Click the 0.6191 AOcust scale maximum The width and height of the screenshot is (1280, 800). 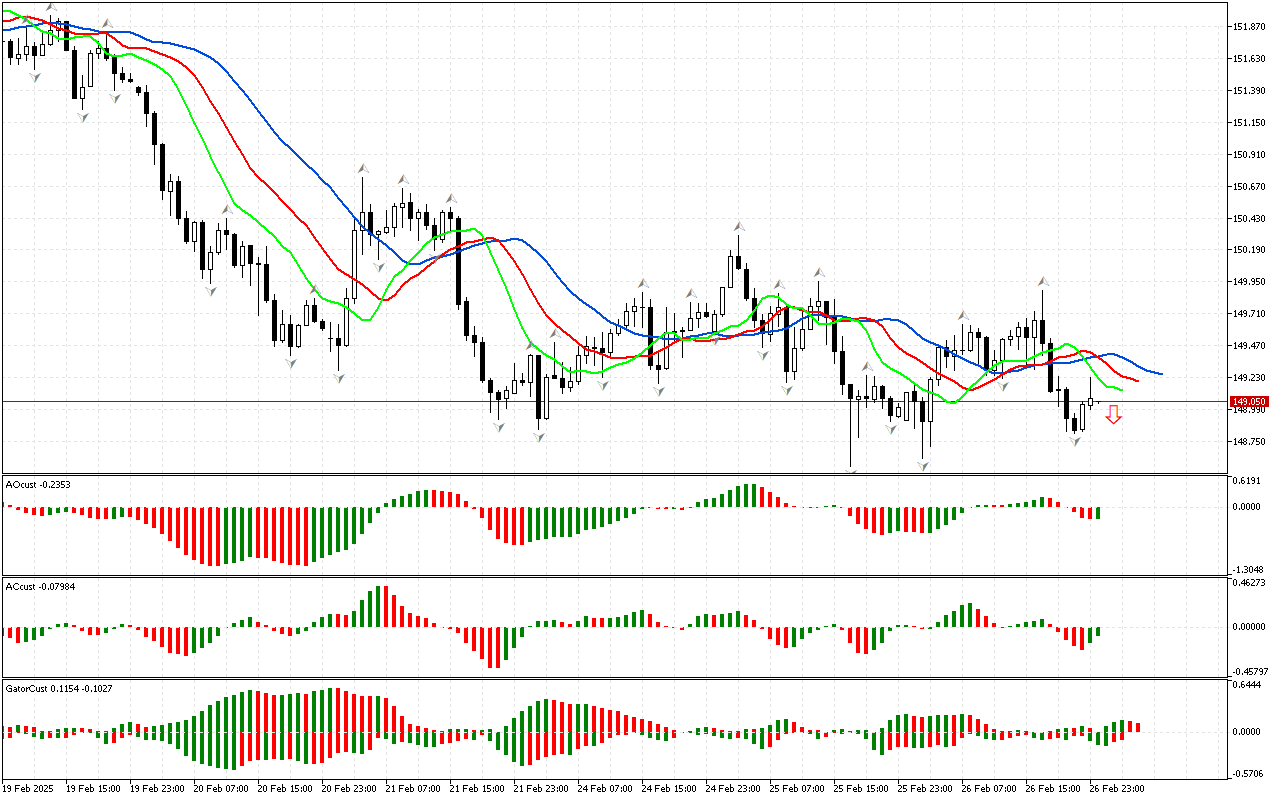pyautogui.click(x=1246, y=481)
